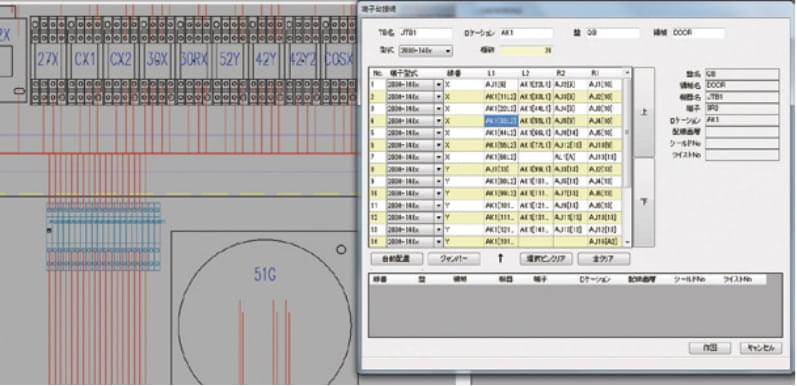Click the L1 cell in row 1
The height and width of the screenshot is (386, 797).
(x=500, y=84)
